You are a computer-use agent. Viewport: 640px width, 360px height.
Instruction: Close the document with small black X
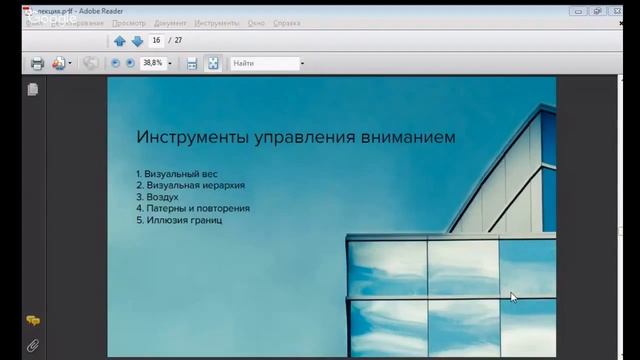(x=621, y=24)
